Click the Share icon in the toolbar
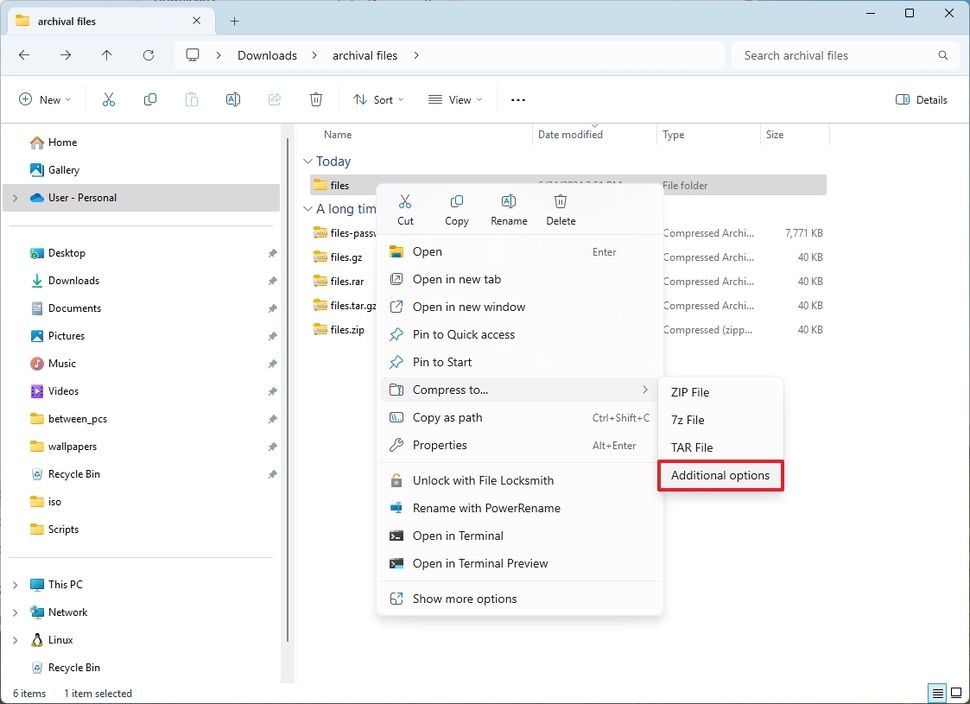 tap(275, 99)
